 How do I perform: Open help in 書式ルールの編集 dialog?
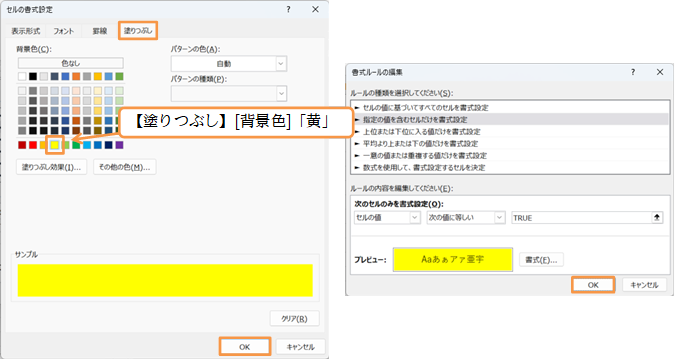click(x=633, y=72)
